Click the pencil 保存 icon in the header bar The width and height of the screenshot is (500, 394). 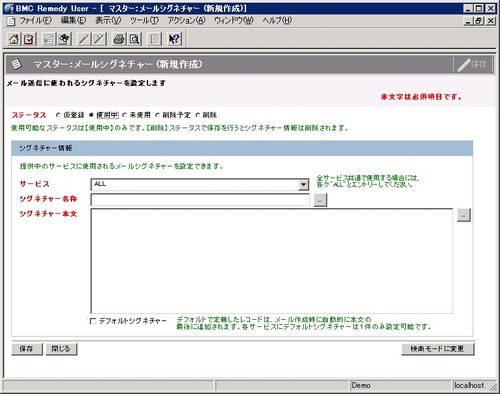472,65
